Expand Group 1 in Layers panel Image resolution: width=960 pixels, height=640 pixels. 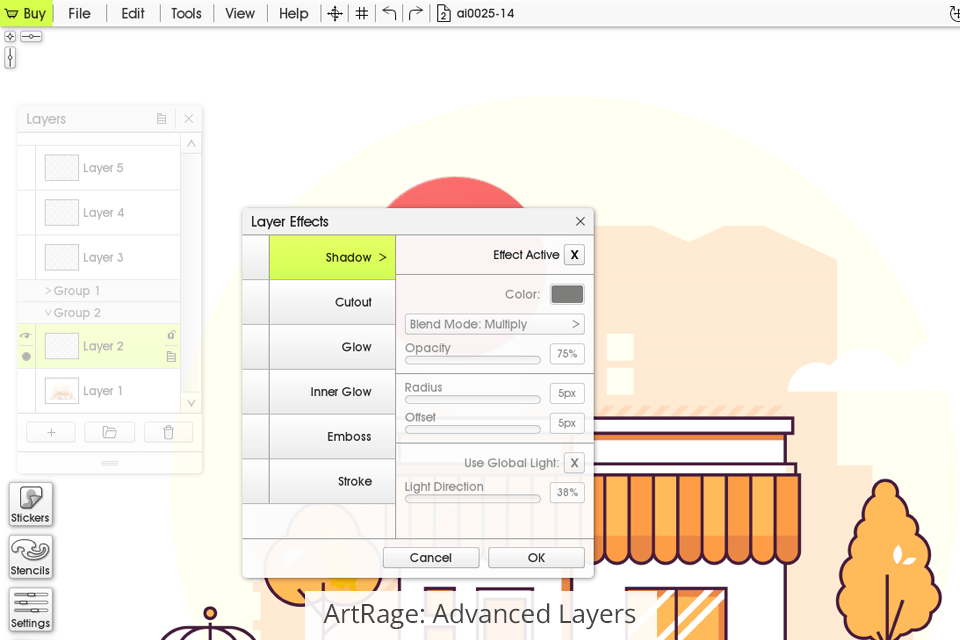point(72,291)
